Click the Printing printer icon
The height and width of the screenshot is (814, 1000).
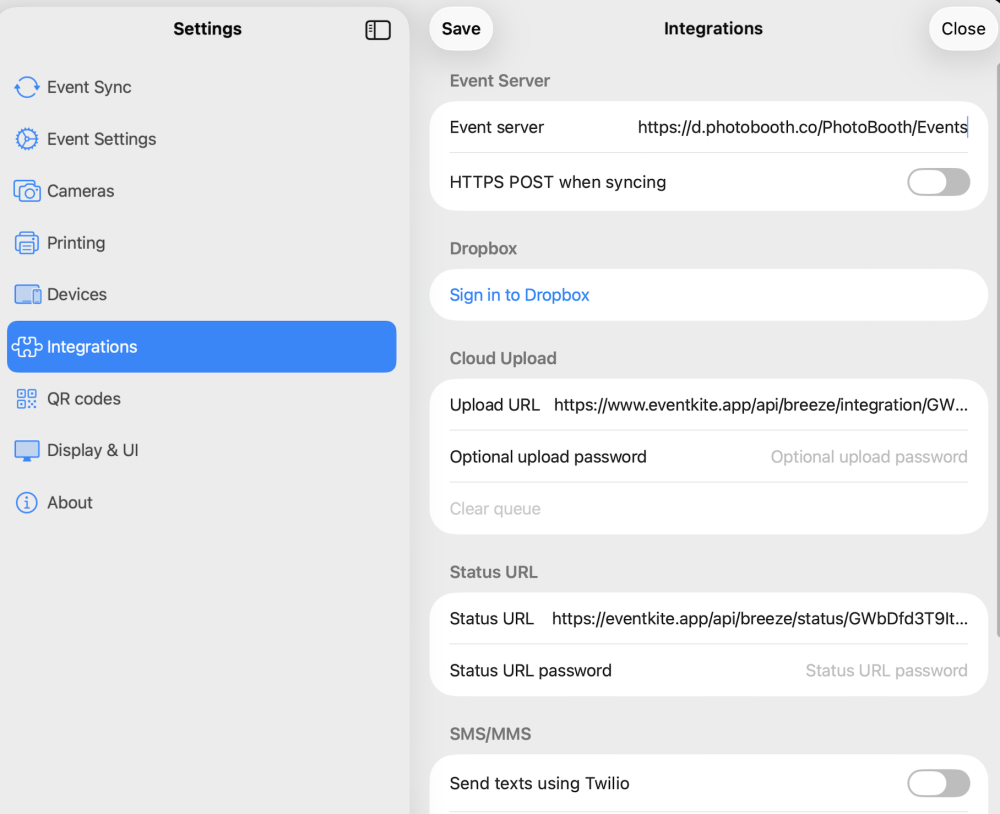click(x=27, y=243)
